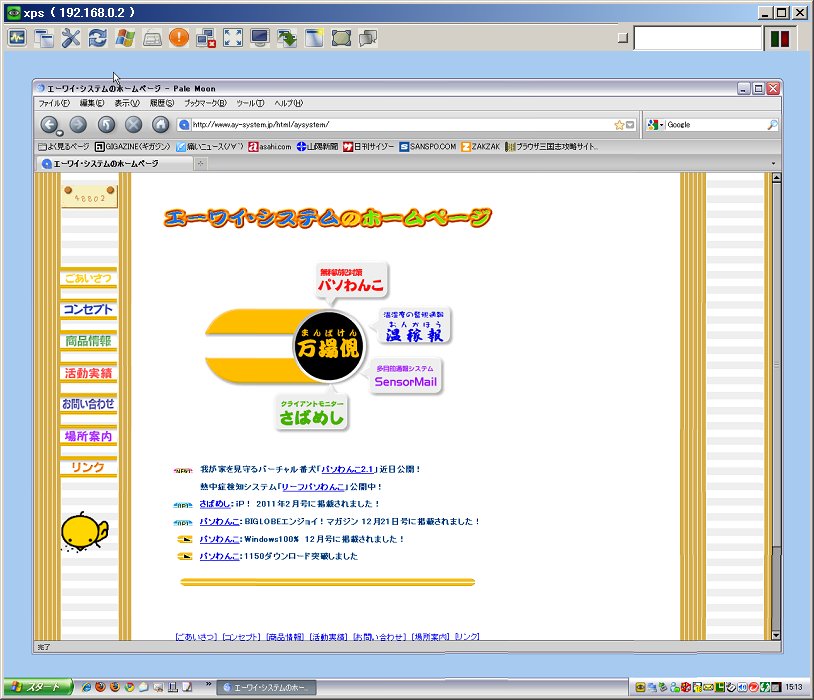Open the コンセプト sidebar link

[89, 309]
